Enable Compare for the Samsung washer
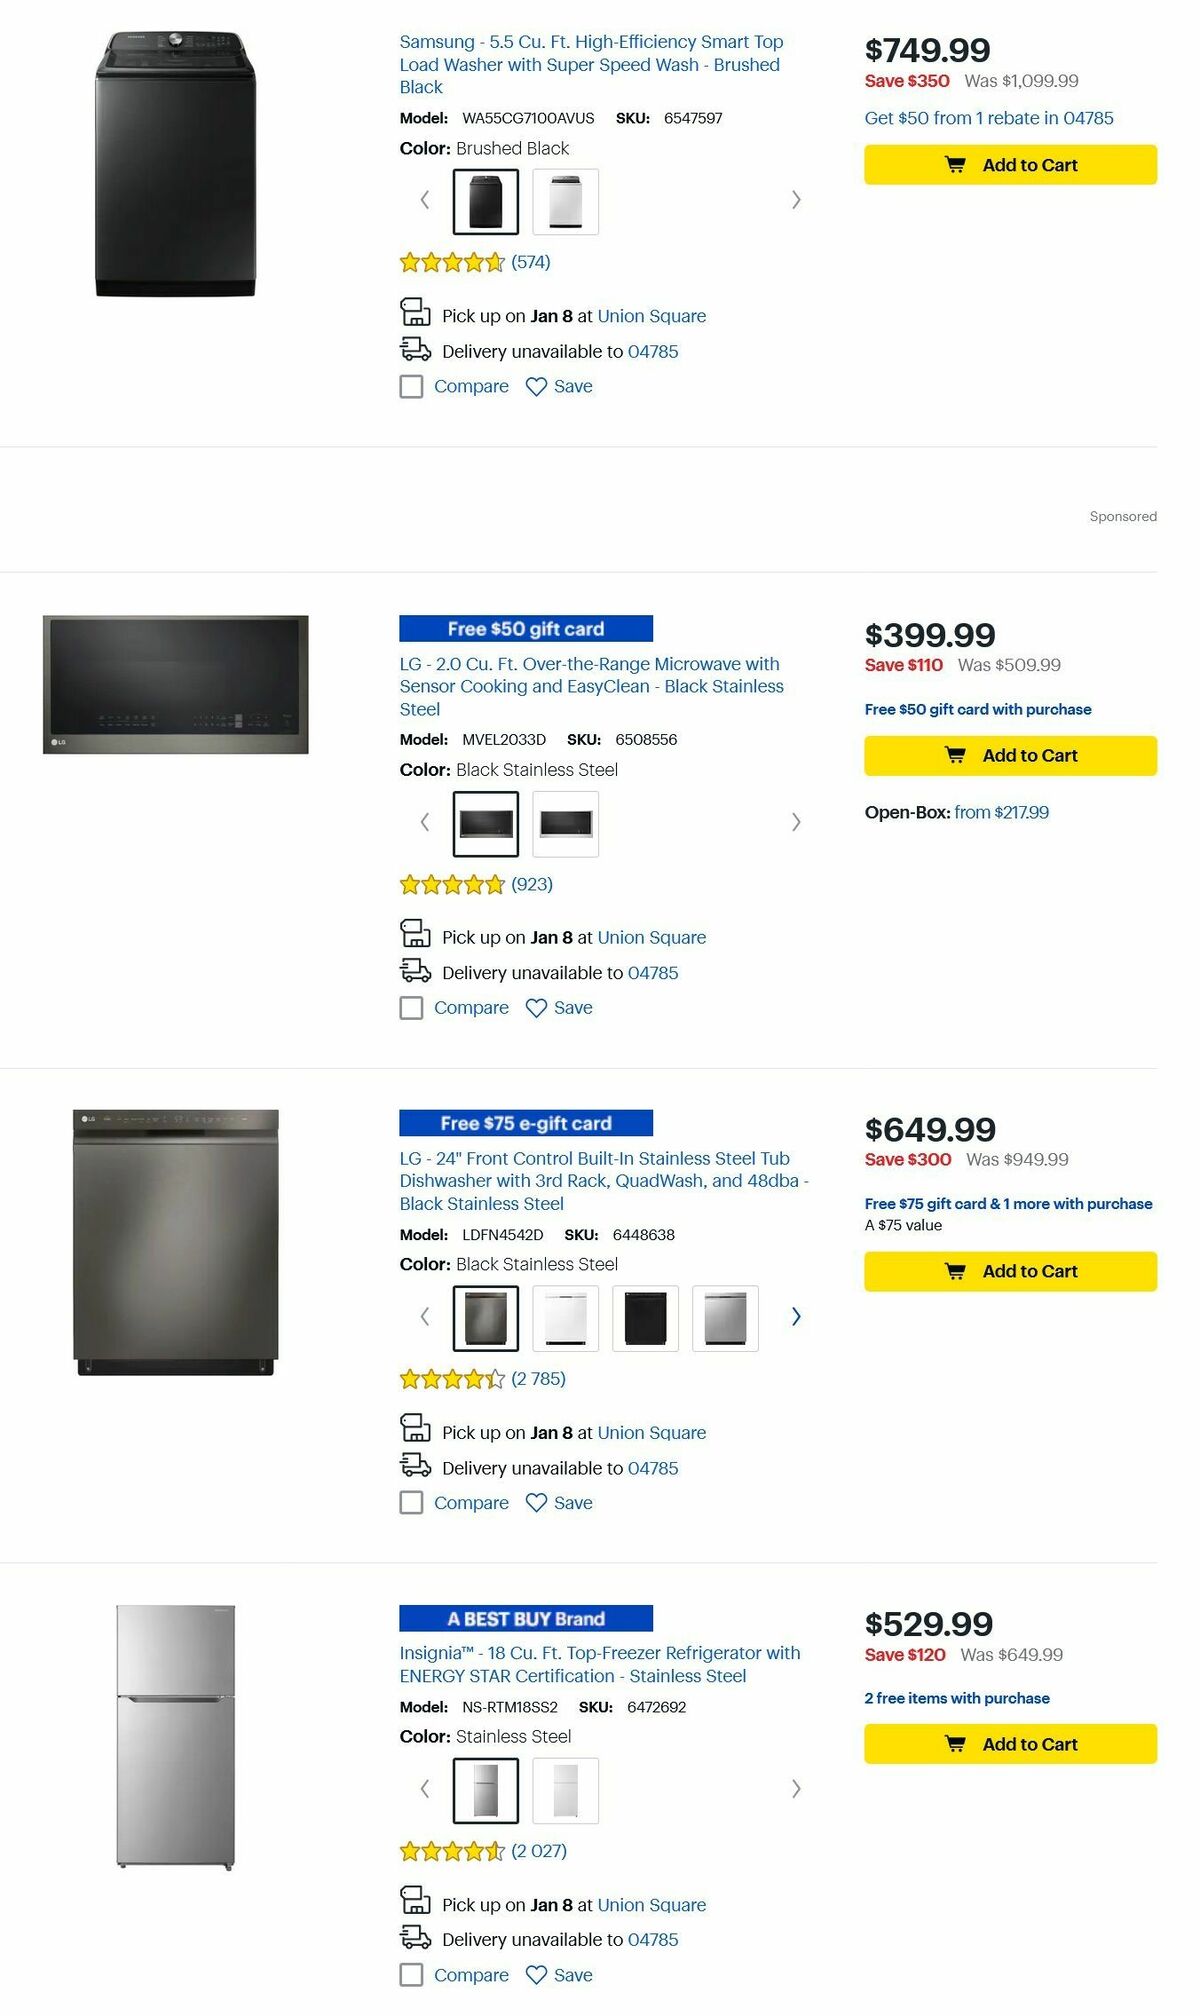 411,386
